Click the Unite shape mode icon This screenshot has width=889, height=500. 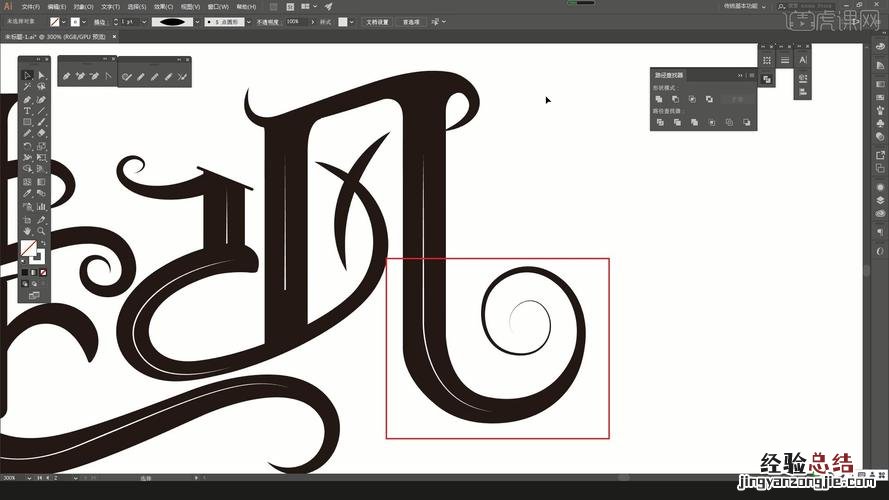(x=660, y=99)
